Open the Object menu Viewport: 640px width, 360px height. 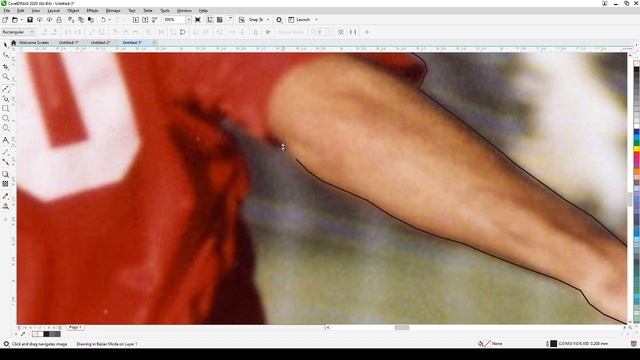[73, 11]
